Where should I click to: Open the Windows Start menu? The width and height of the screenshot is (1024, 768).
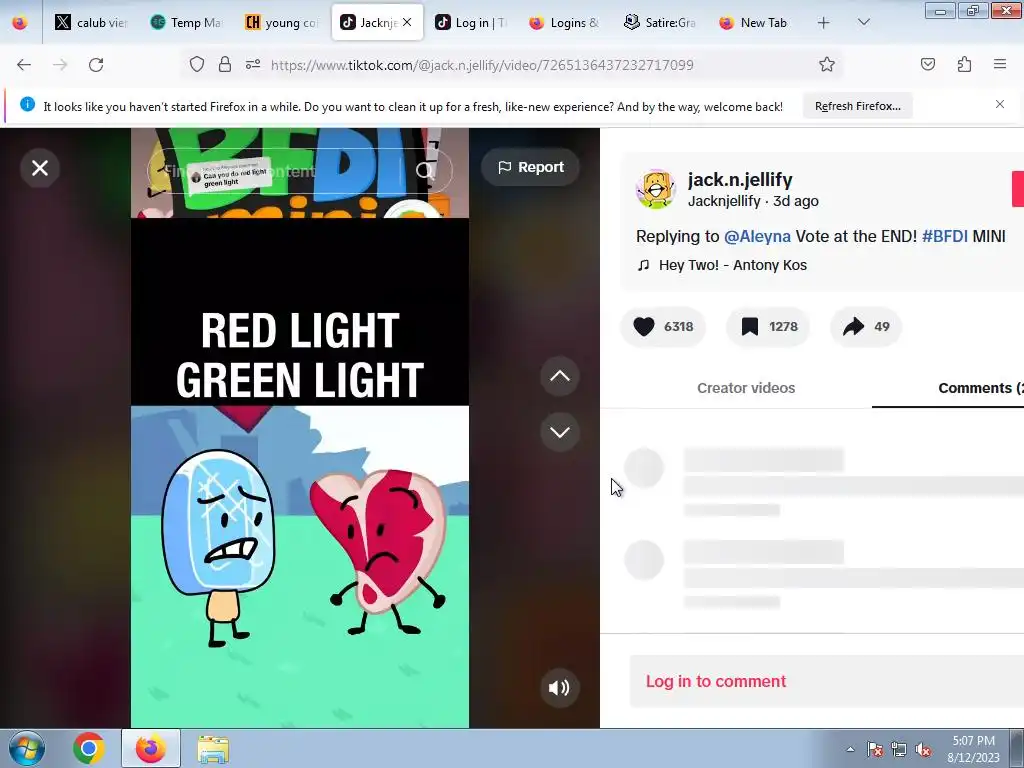(x=27, y=749)
